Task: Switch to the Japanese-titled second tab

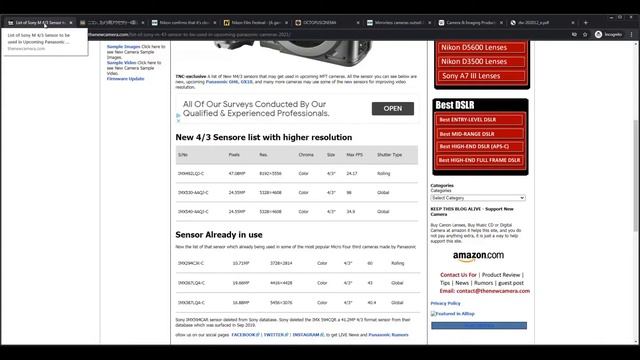Action: 112,23
